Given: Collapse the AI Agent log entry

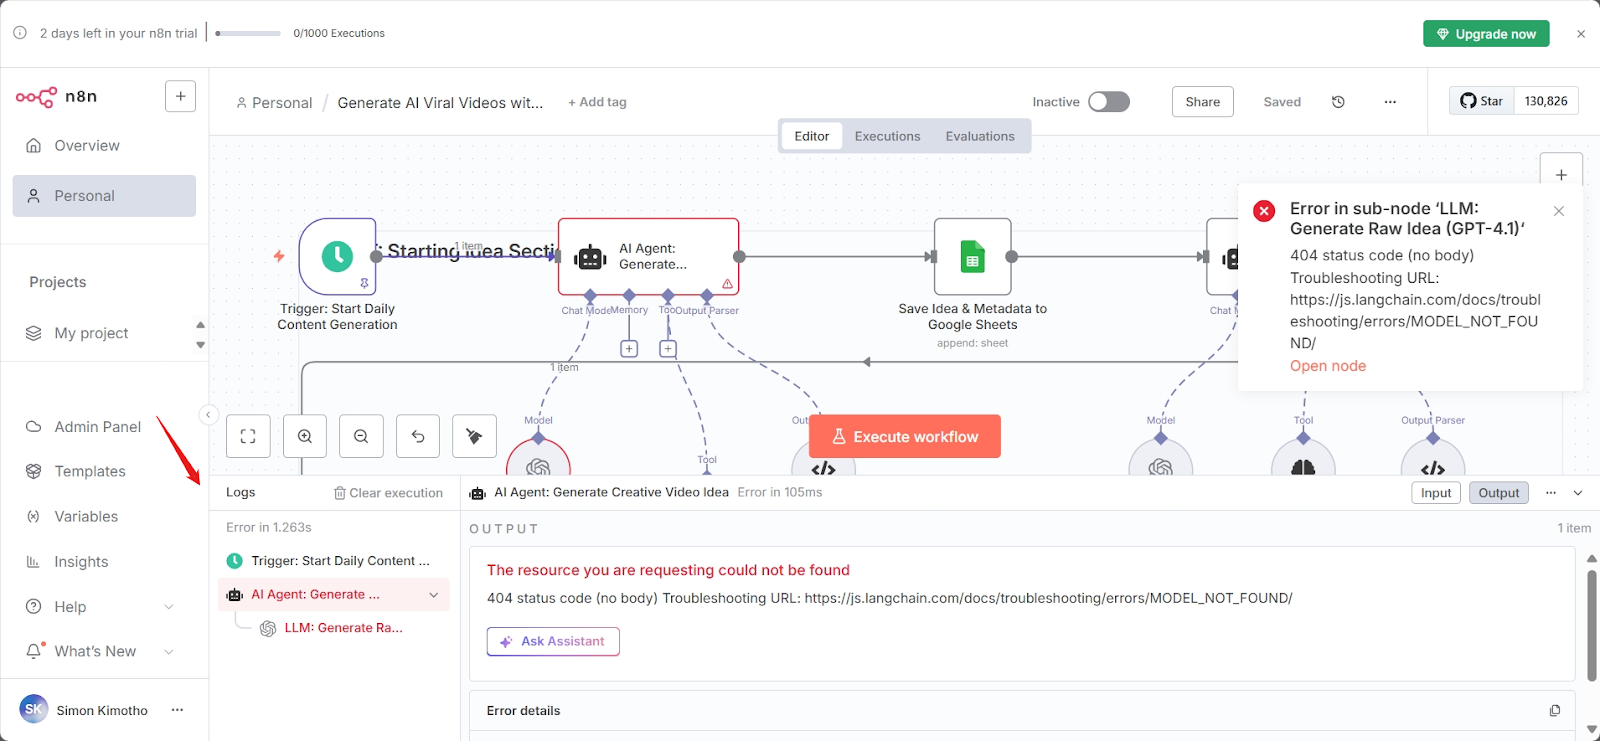Looking at the screenshot, I should (434, 595).
